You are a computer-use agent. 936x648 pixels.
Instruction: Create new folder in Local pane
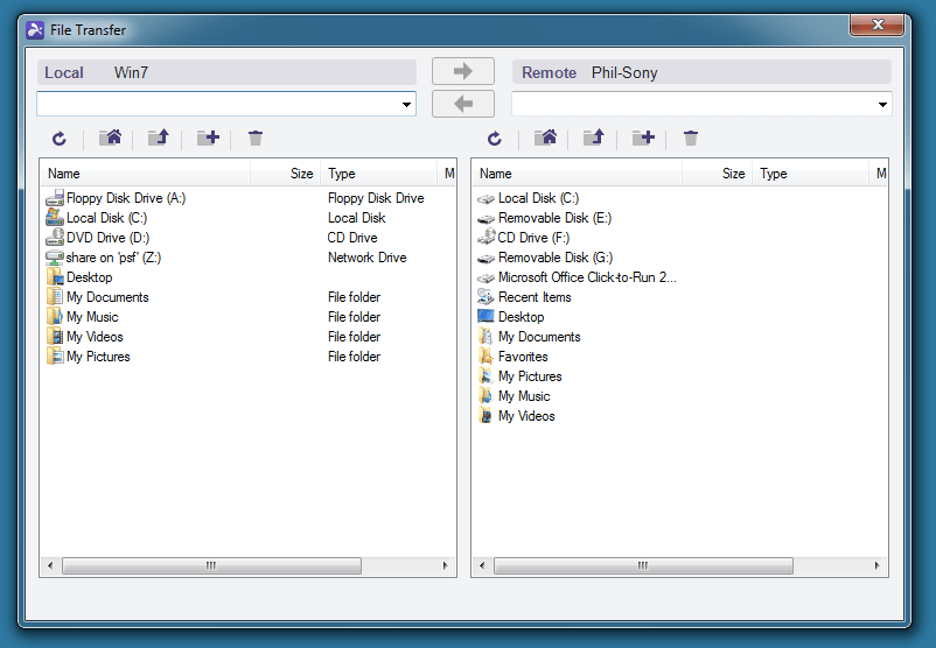(207, 138)
